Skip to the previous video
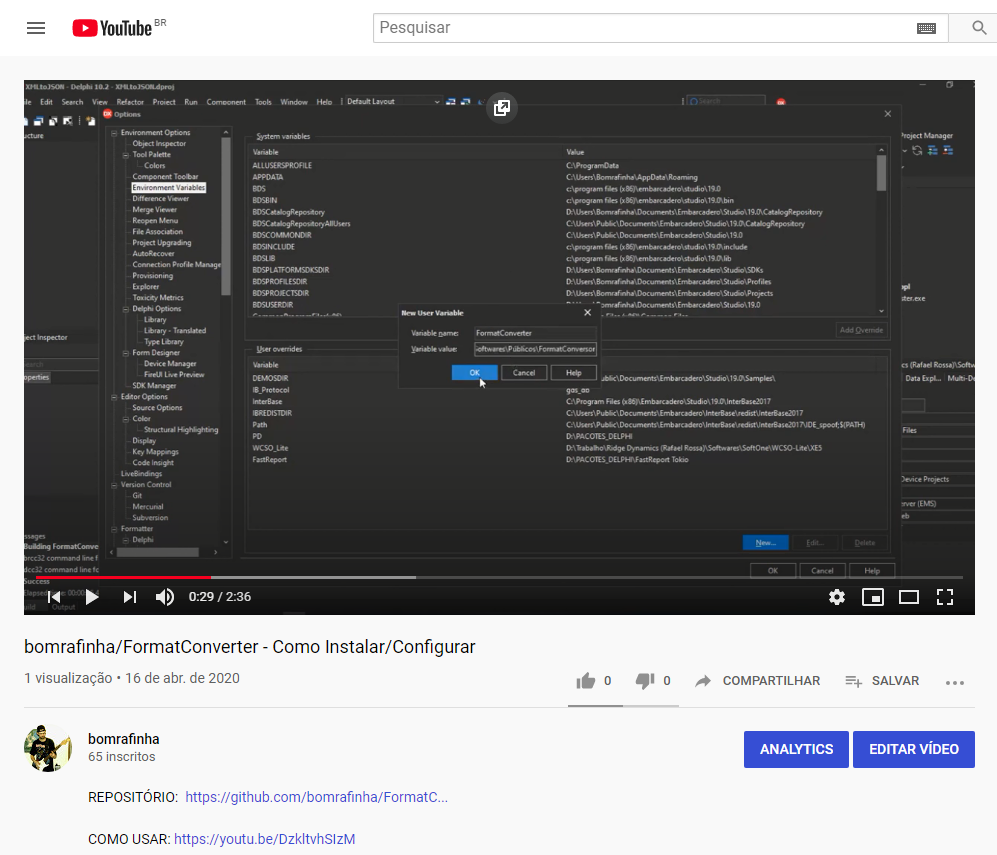997x855 pixels. point(55,597)
